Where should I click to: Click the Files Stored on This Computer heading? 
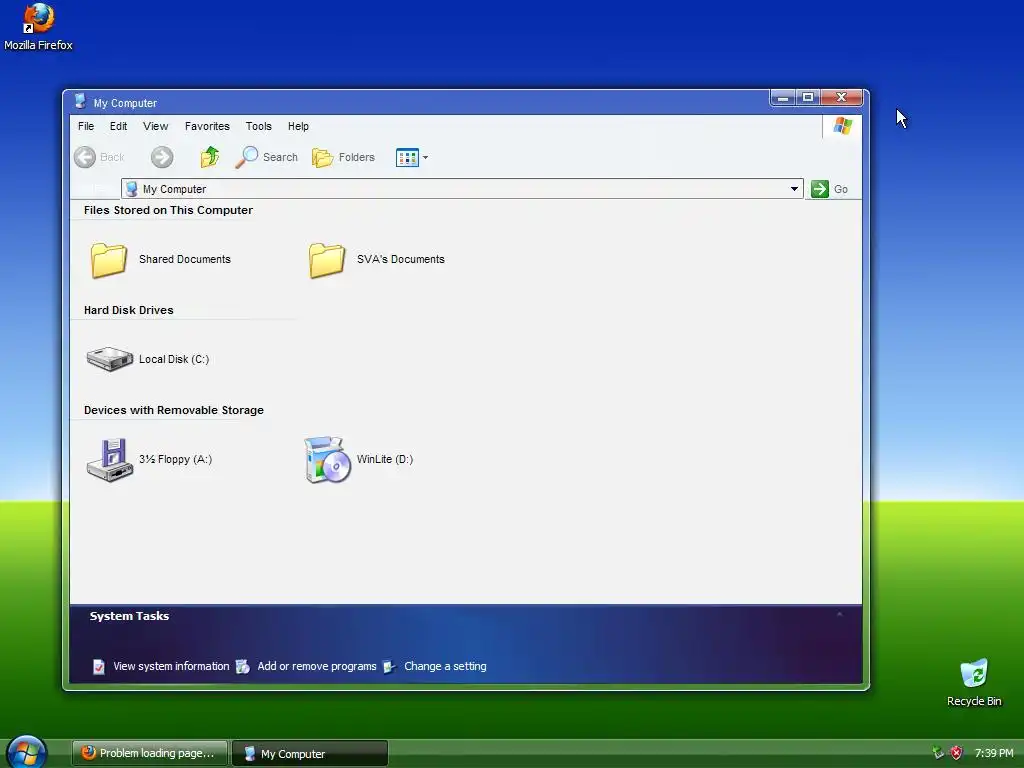pos(168,210)
